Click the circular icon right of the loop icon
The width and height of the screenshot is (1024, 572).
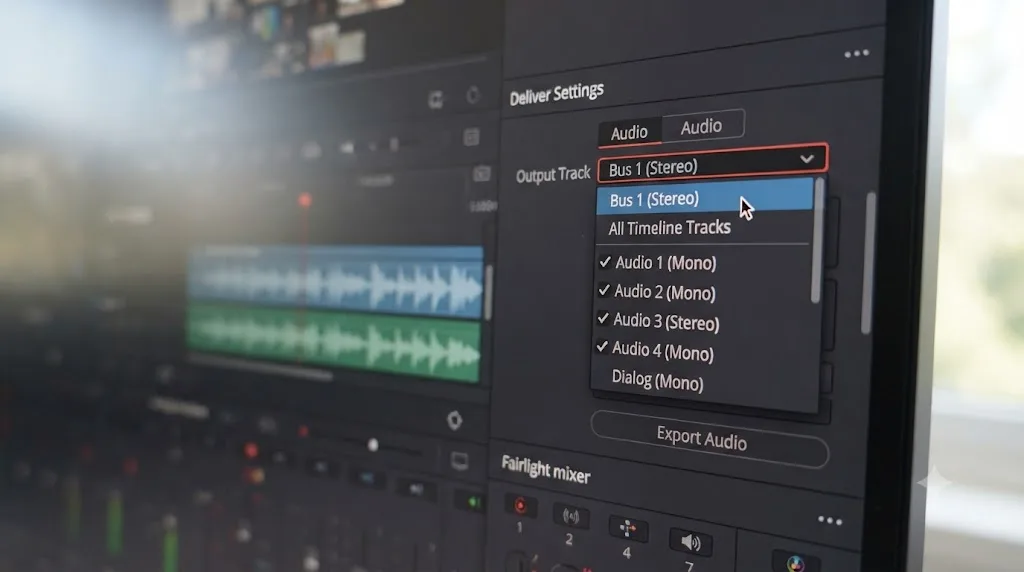click(473, 95)
